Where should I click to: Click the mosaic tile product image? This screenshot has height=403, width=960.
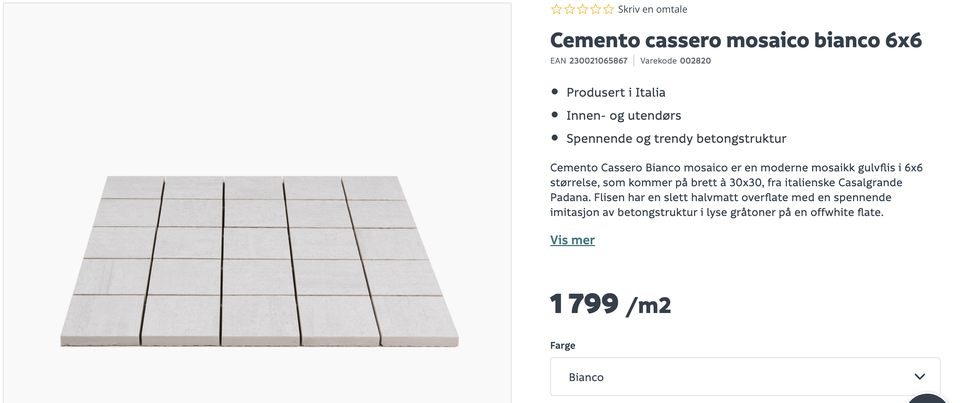[258, 260]
